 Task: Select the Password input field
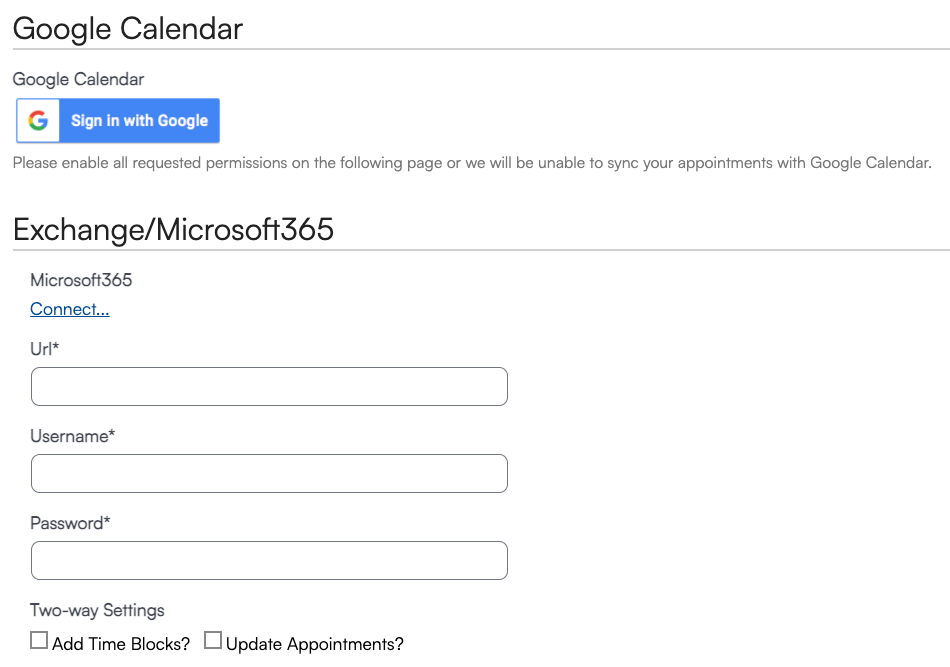pos(269,560)
